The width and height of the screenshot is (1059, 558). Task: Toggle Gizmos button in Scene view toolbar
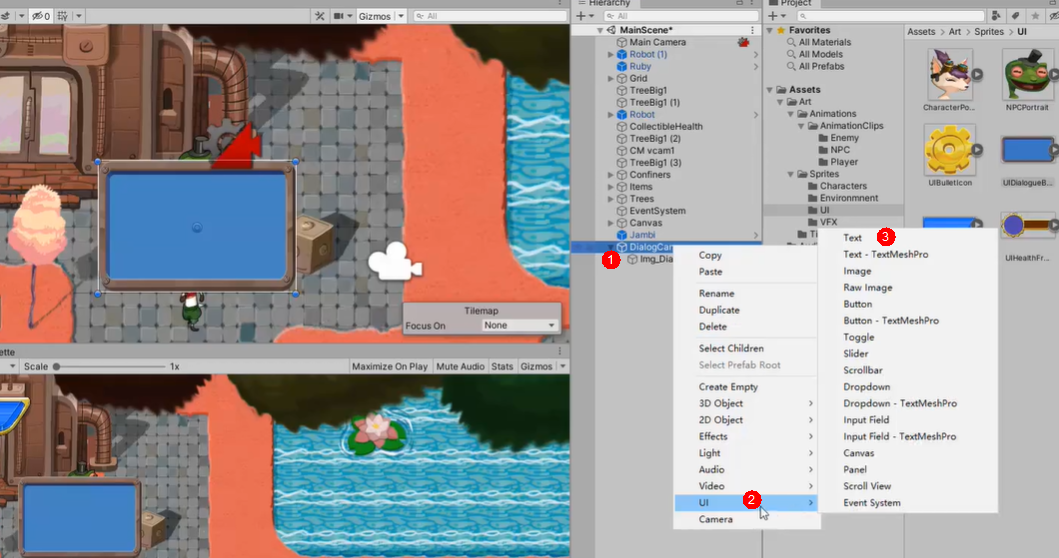pyautogui.click(x=375, y=16)
